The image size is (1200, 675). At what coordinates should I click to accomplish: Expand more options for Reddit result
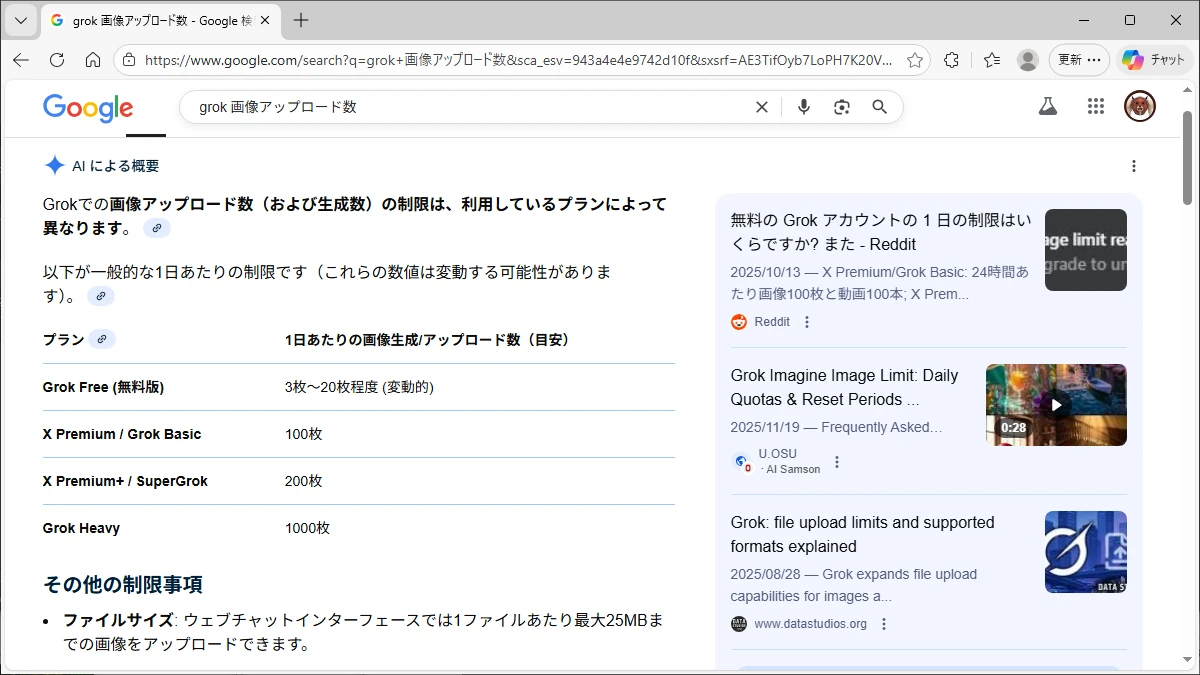click(807, 322)
